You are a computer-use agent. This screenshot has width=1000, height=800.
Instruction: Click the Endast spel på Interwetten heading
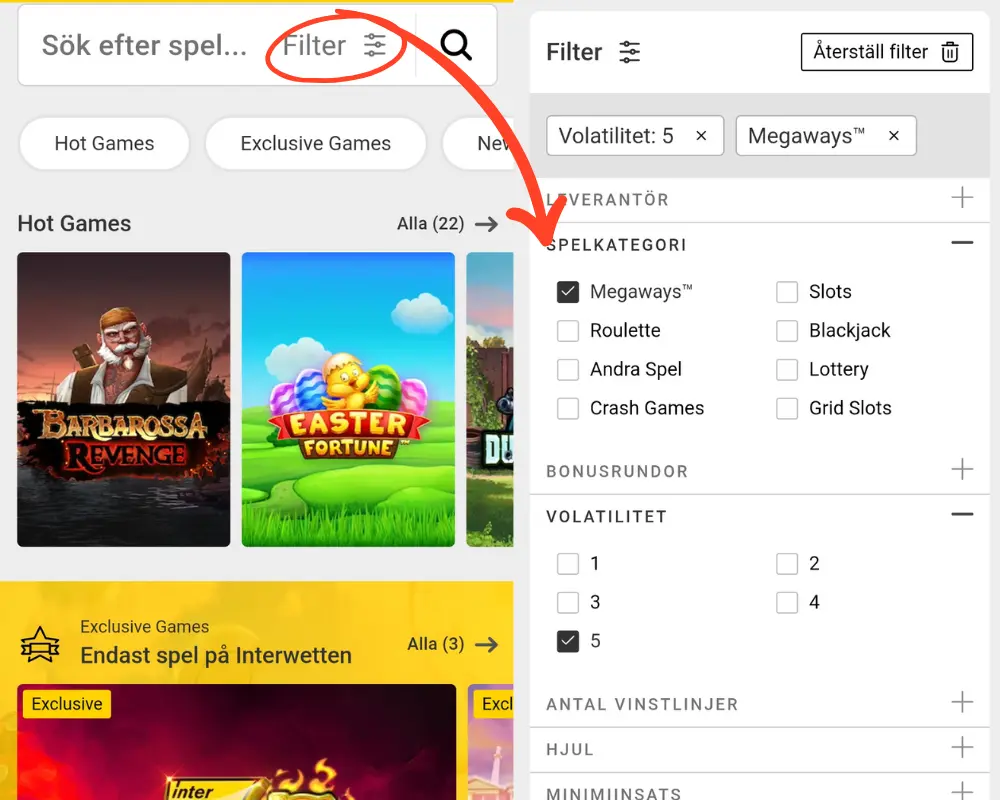pos(216,656)
